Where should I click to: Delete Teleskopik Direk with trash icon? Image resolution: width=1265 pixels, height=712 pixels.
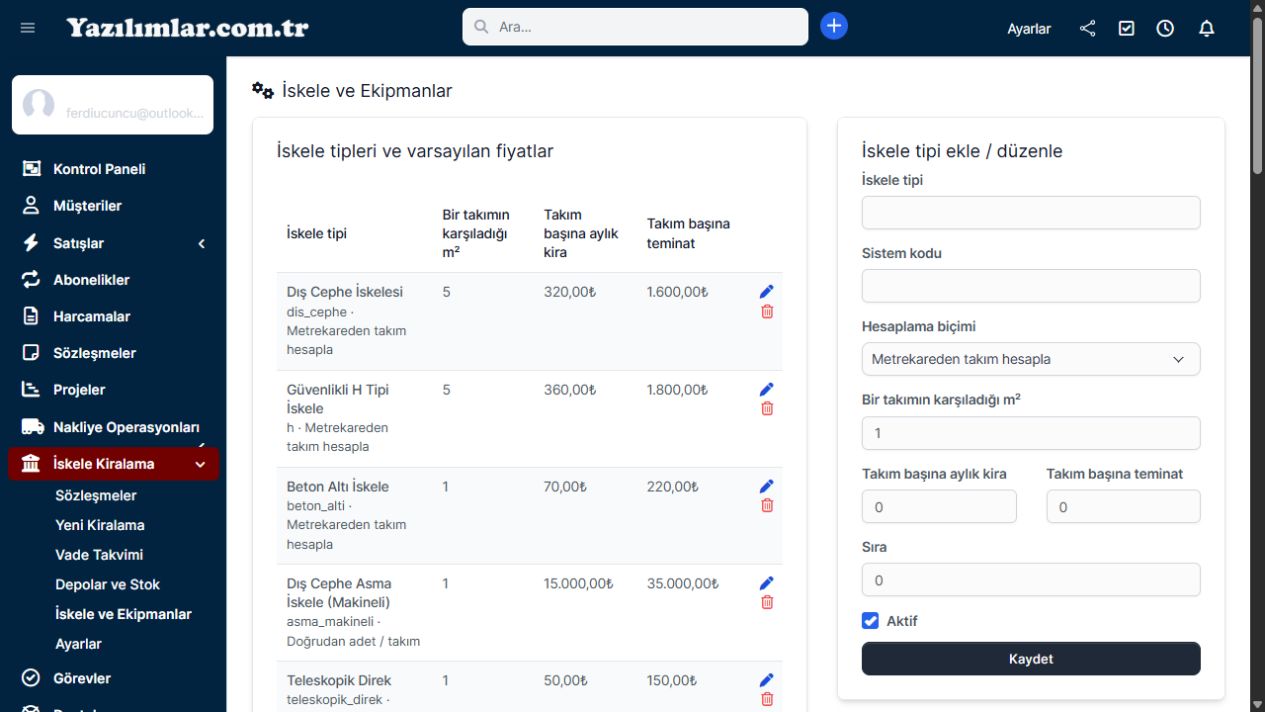767,699
